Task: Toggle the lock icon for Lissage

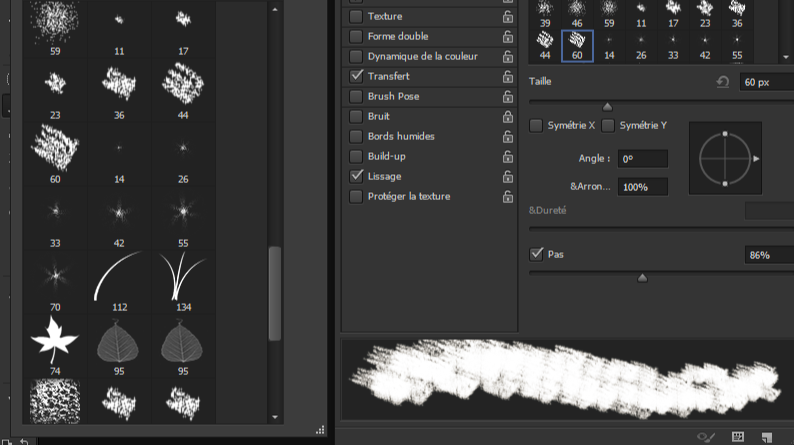Action: [x=507, y=177]
